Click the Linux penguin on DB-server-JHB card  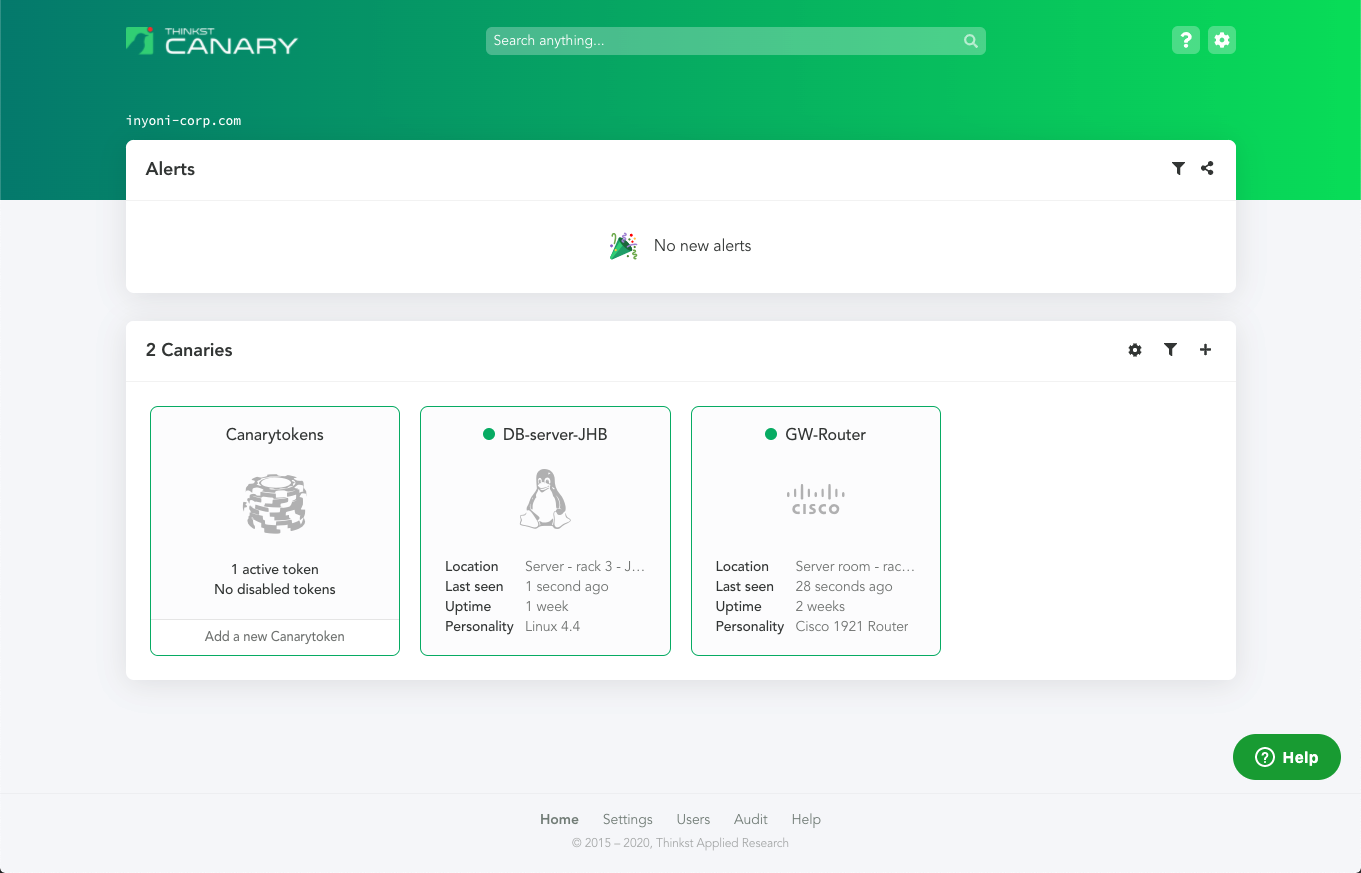[545, 499]
